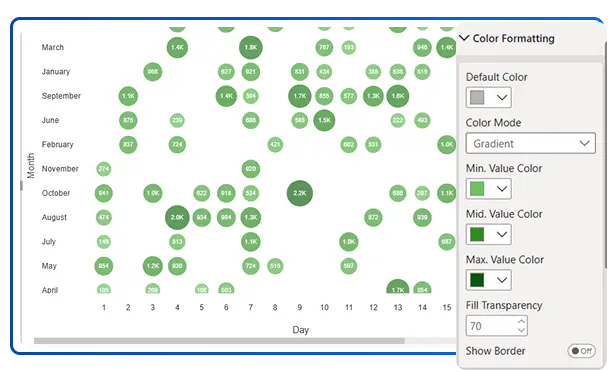Select the September day 13 bubble
614x372 pixels.
[x=398, y=96]
